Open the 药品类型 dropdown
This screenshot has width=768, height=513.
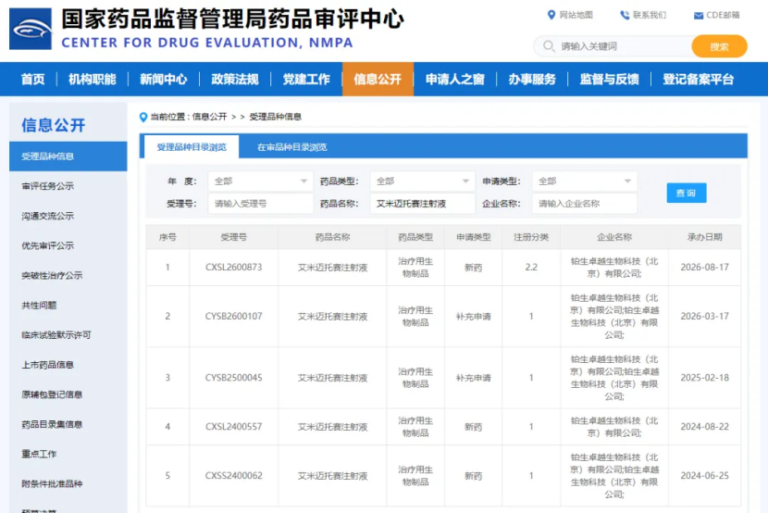click(x=422, y=181)
